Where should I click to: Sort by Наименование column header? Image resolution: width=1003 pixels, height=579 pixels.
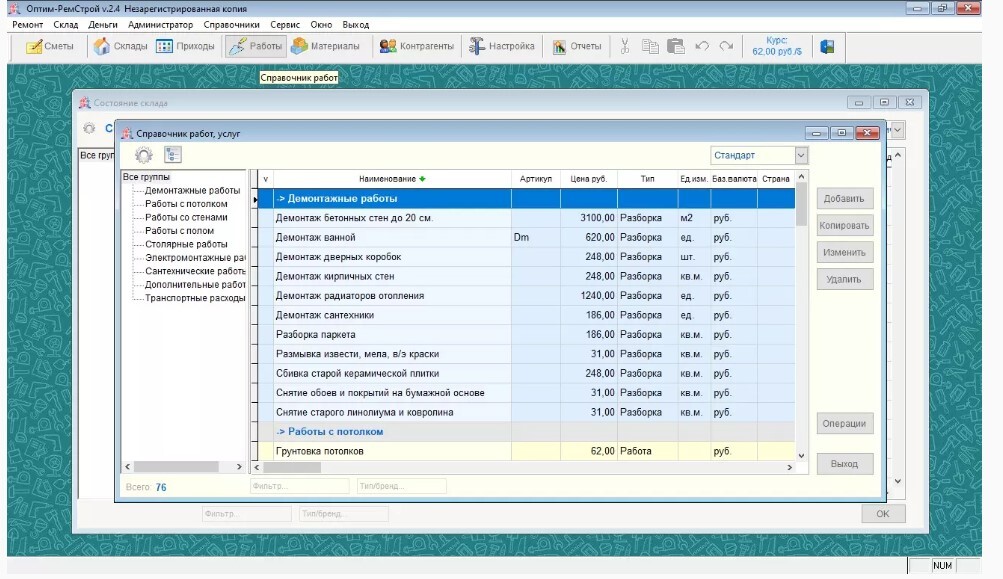click(386, 179)
